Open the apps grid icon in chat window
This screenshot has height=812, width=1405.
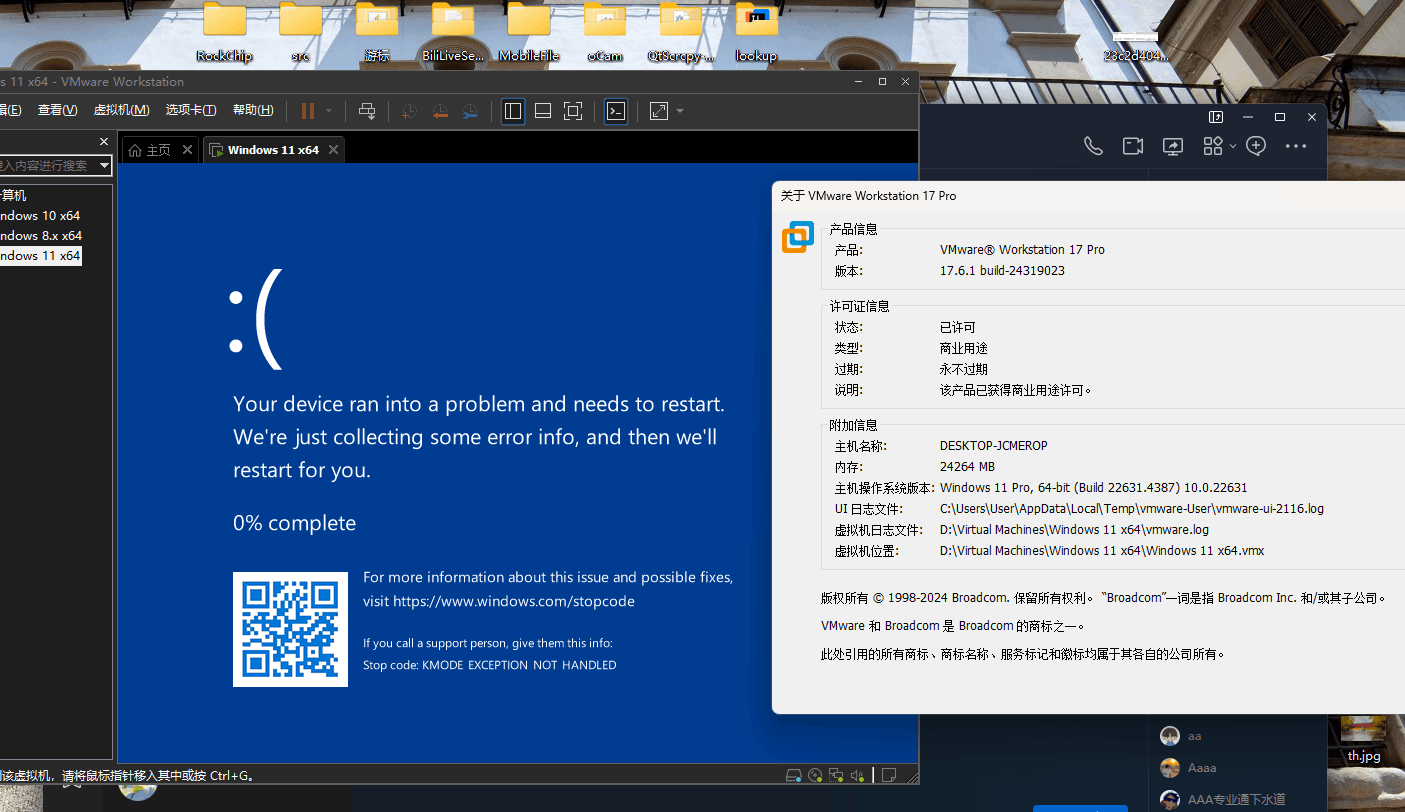pyautogui.click(x=1213, y=146)
